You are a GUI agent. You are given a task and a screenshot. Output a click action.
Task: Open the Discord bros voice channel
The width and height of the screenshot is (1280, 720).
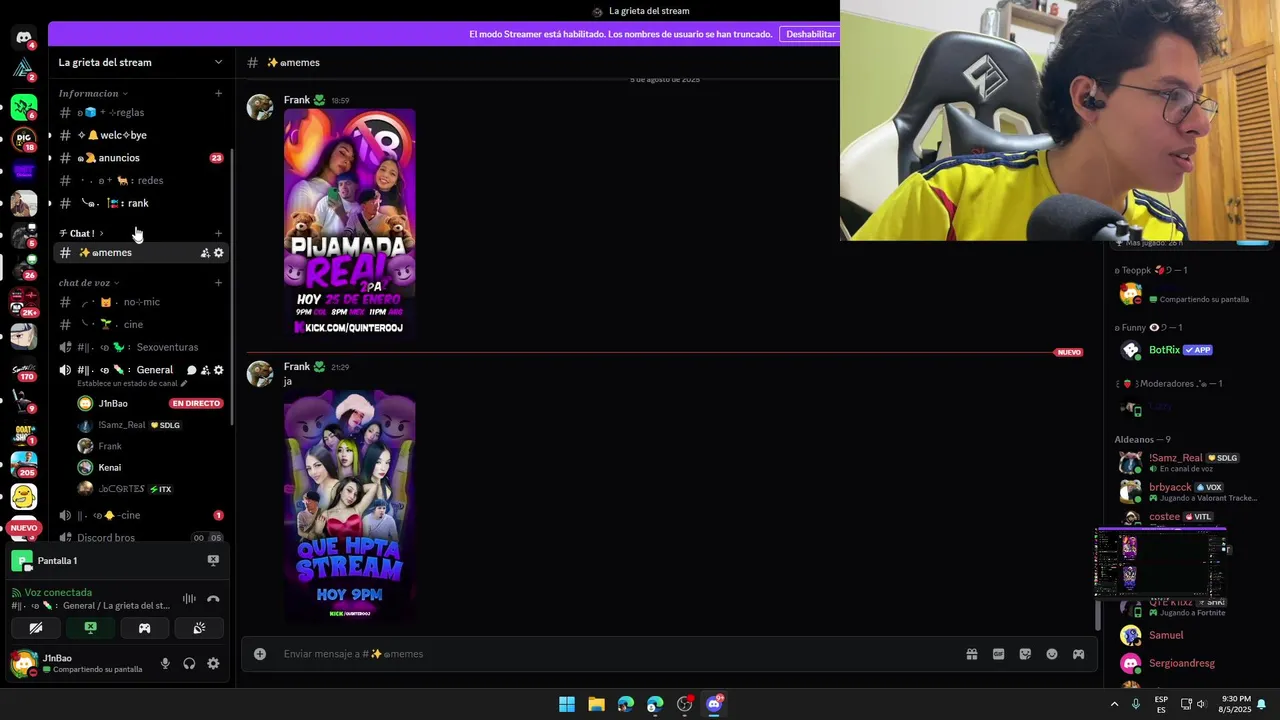[140, 538]
